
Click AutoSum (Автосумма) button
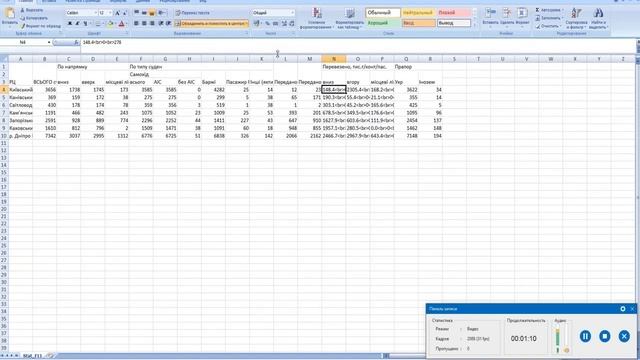[549, 10]
